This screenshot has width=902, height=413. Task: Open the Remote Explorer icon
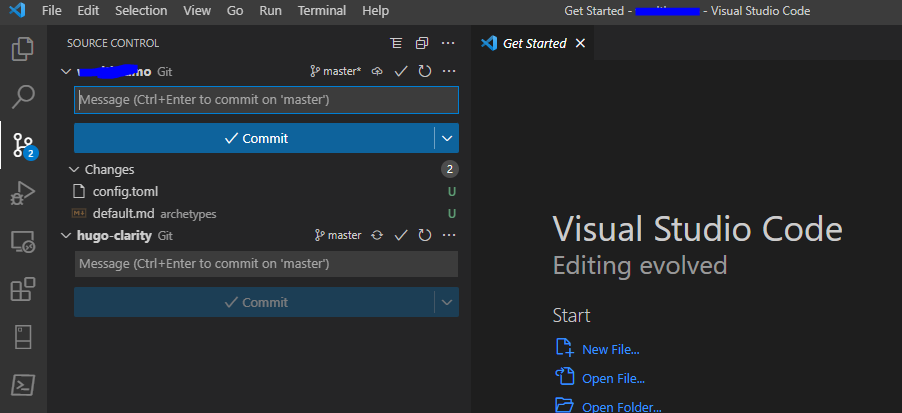tap(23, 241)
